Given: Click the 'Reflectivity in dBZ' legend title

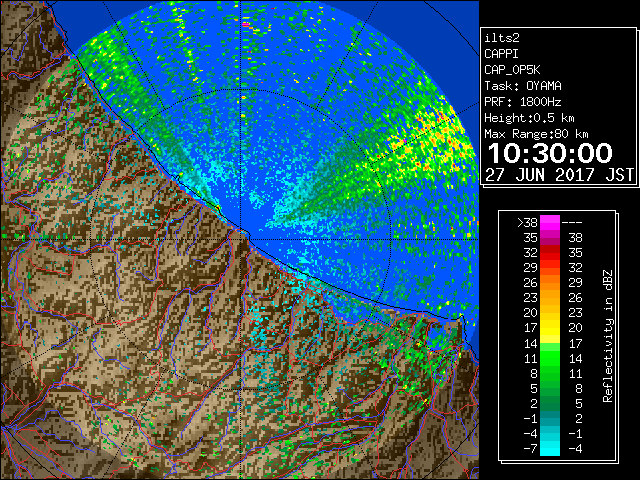Looking at the screenshot, I should pos(607,336).
